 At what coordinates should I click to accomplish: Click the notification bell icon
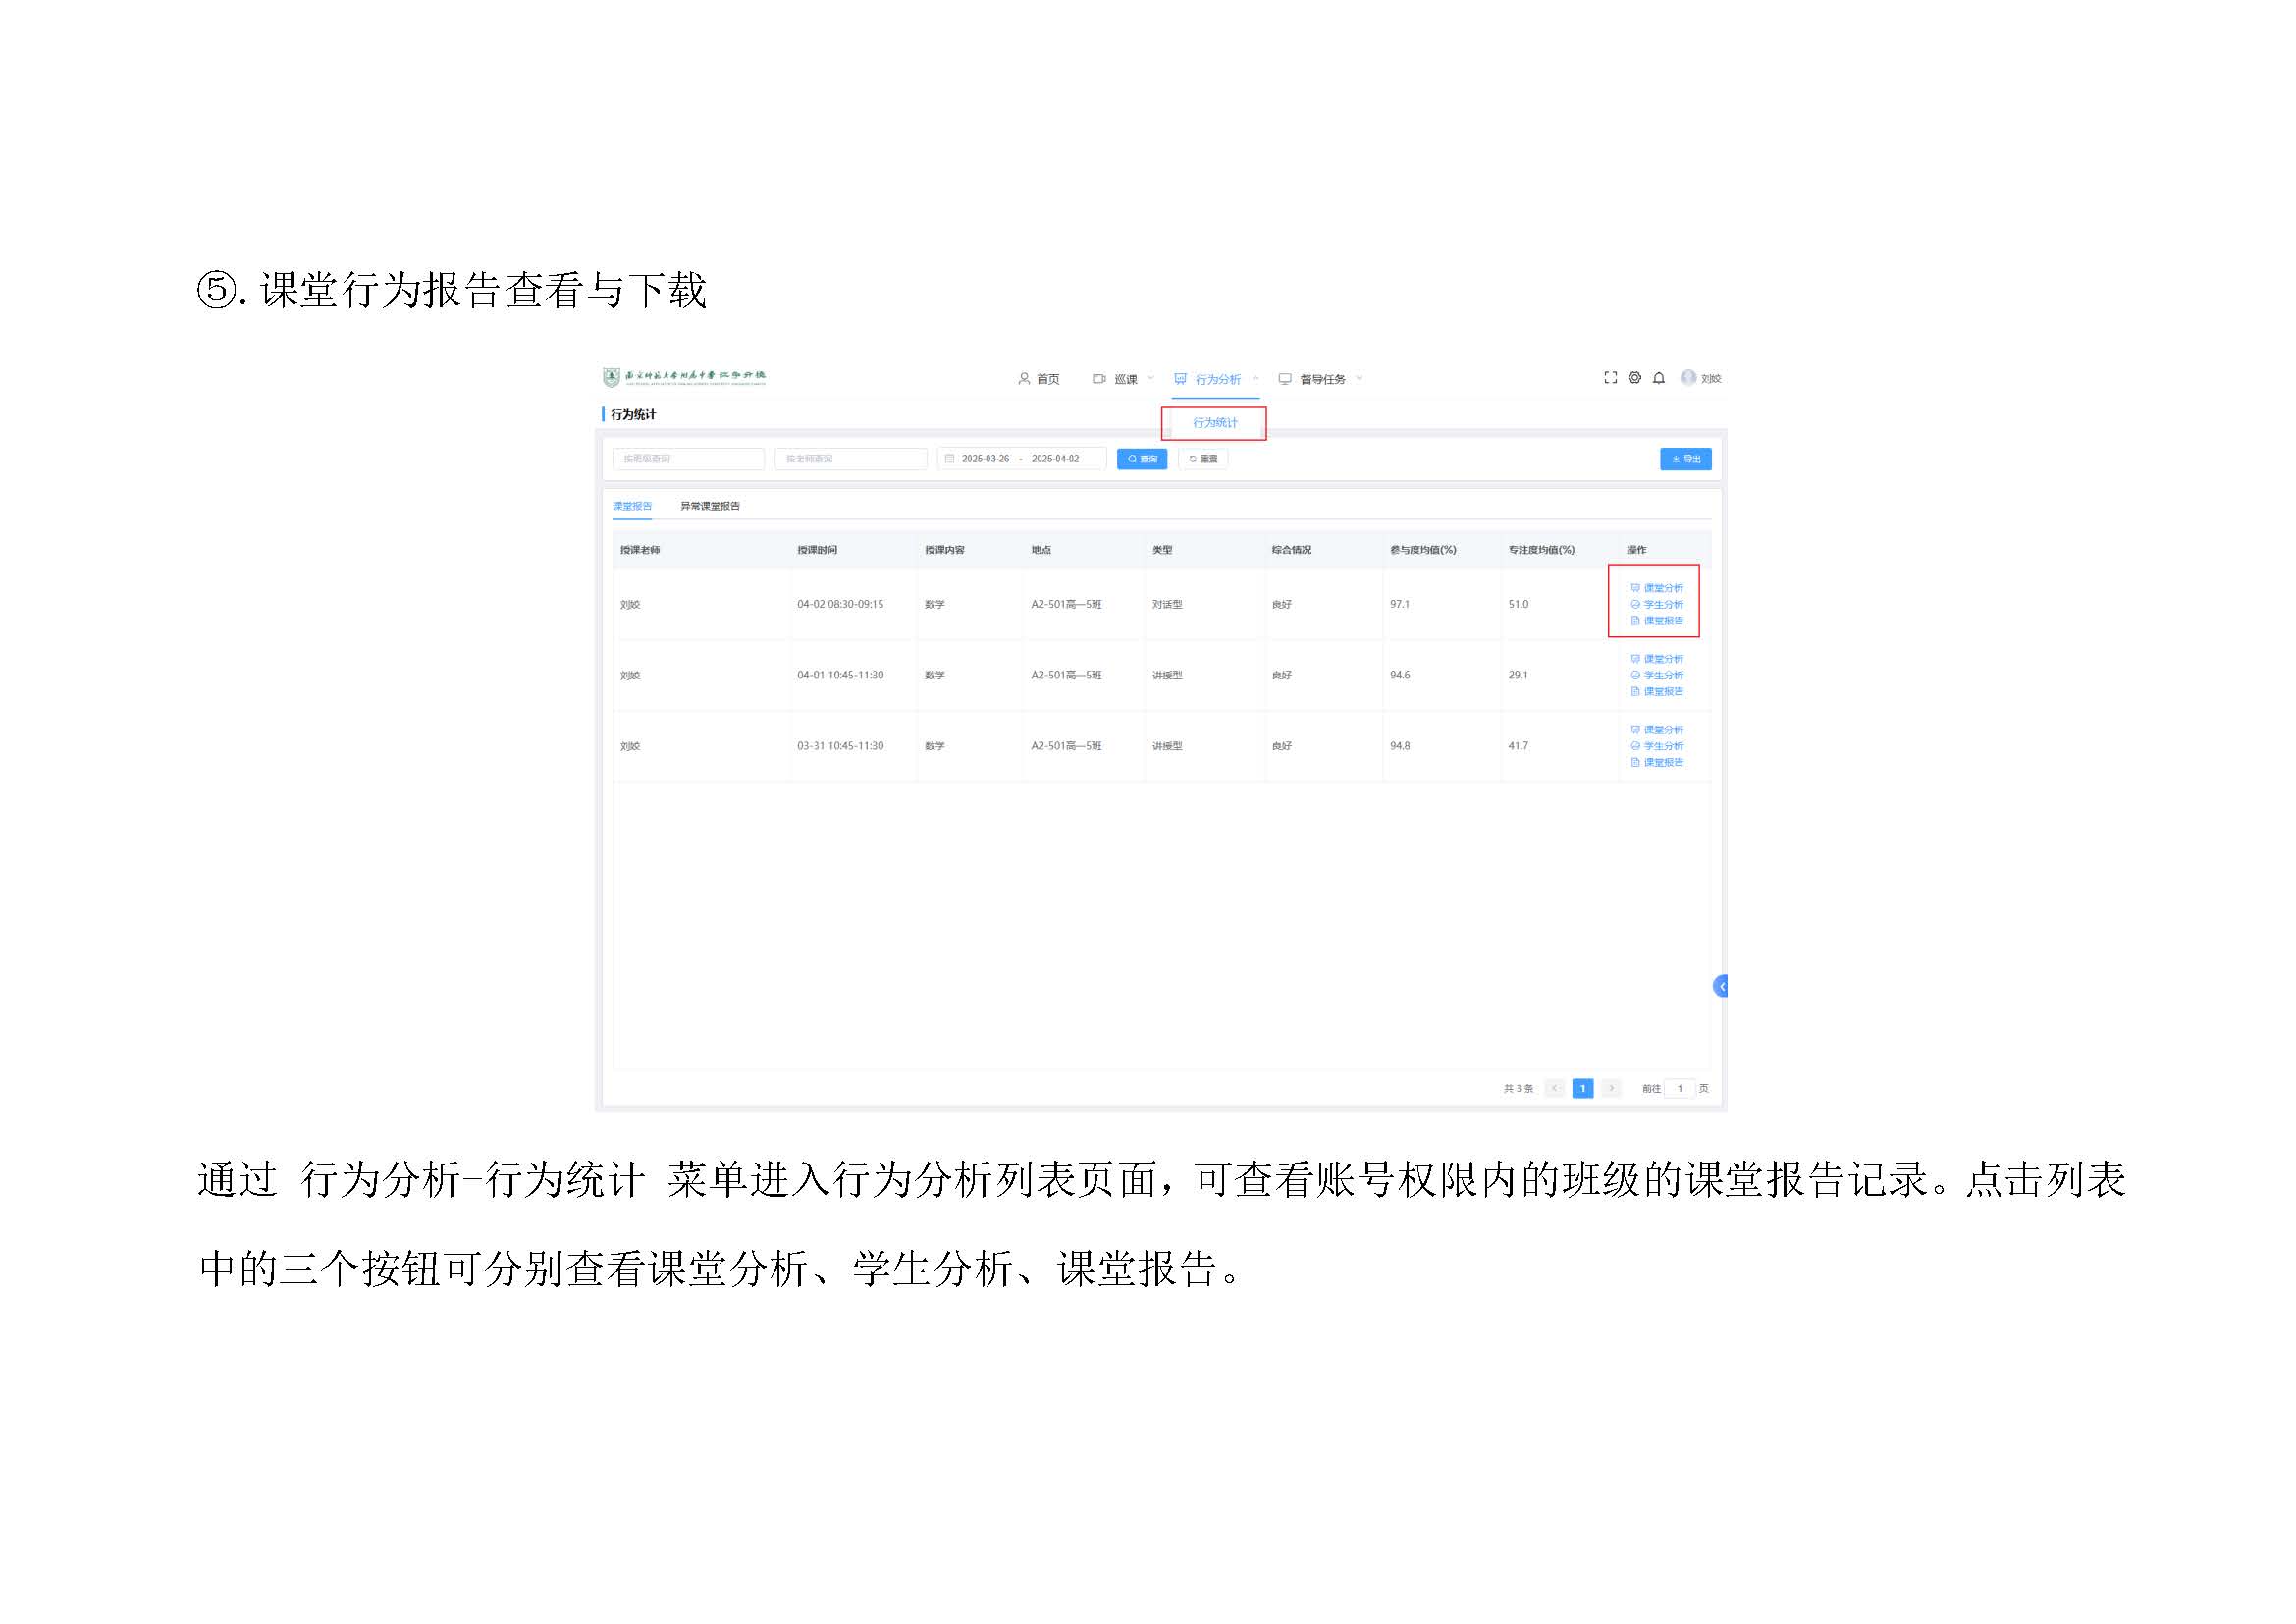click(x=1659, y=378)
